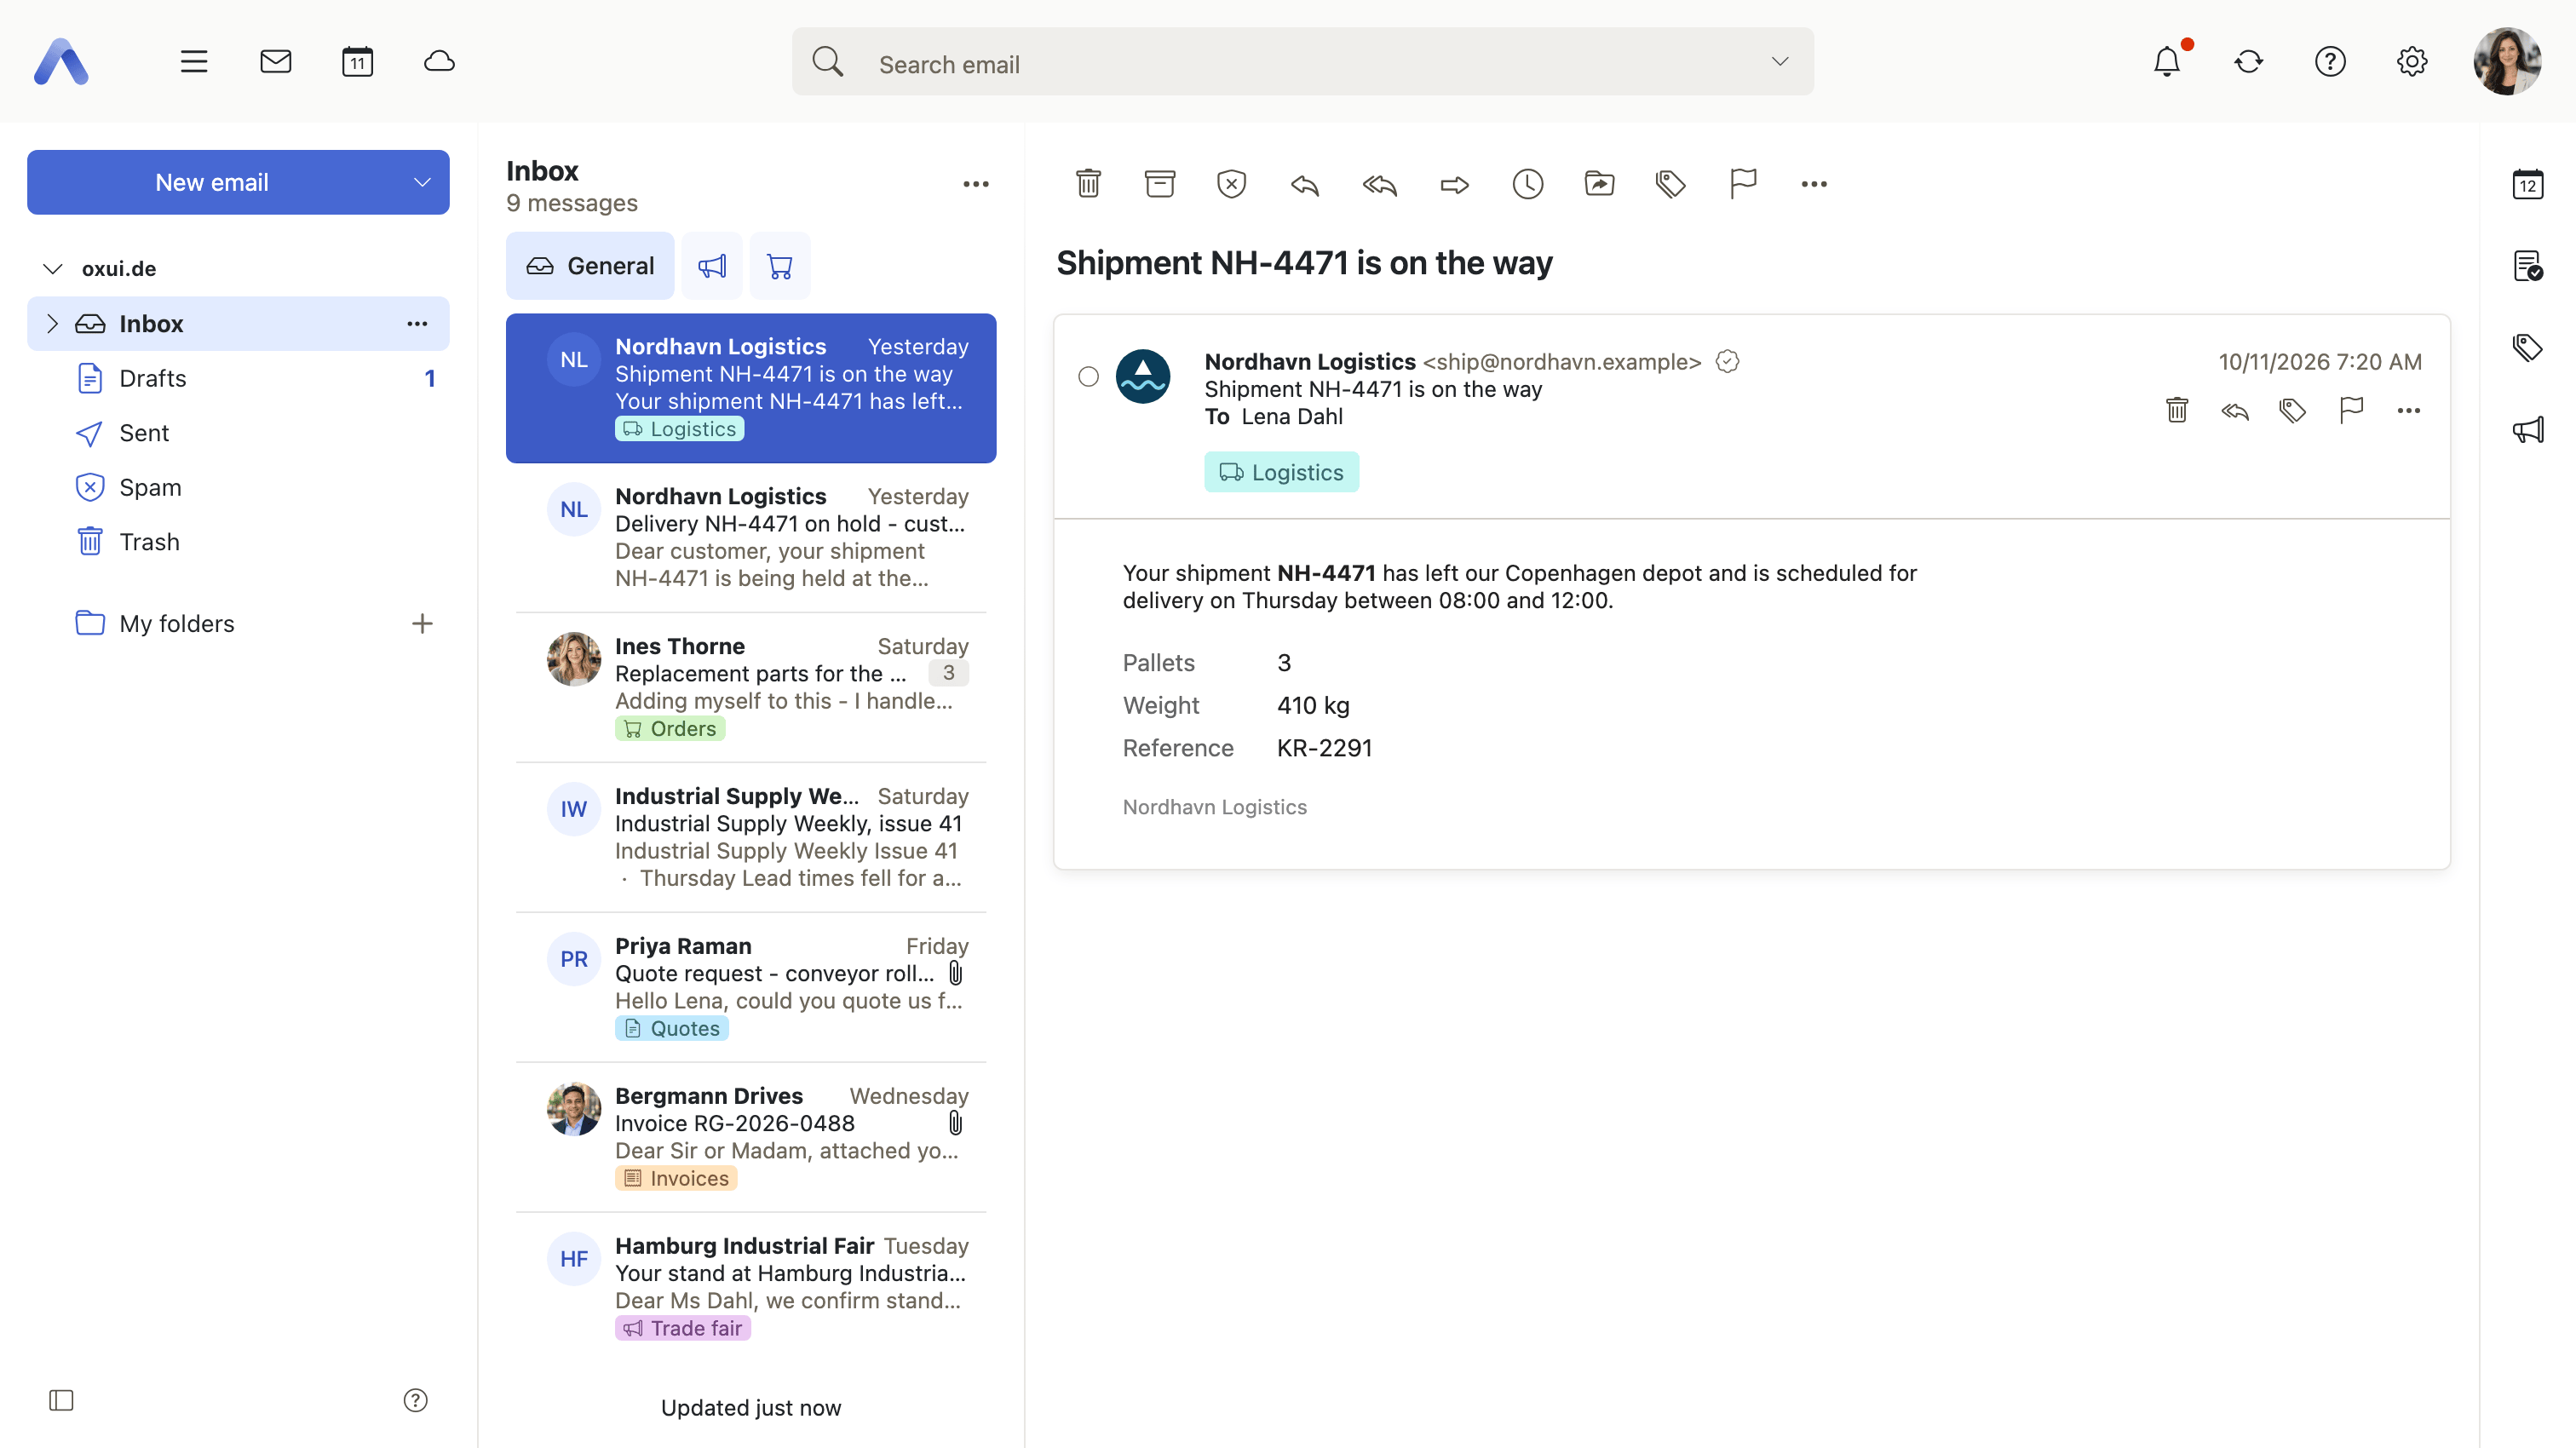This screenshot has width=2576, height=1448.
Task: Open settings gear
Action: click(x=2412, y=62)
